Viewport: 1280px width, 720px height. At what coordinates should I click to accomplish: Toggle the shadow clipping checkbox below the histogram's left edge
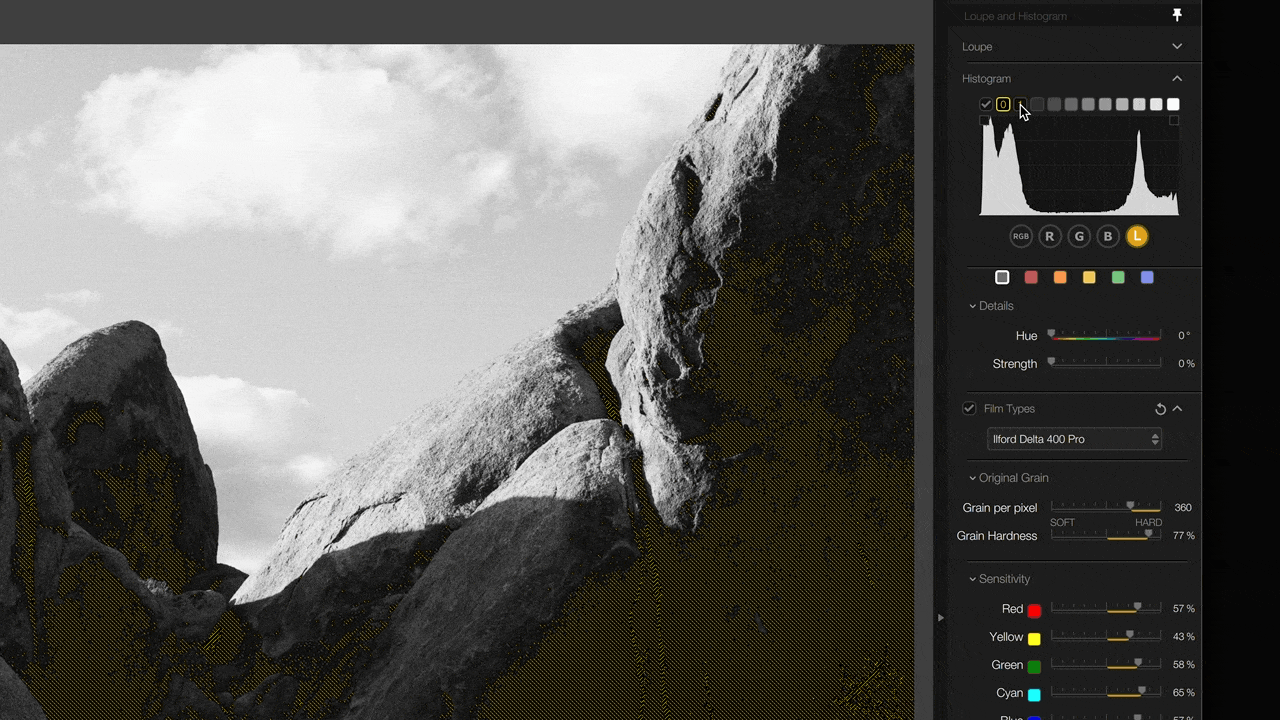[985, 120]
